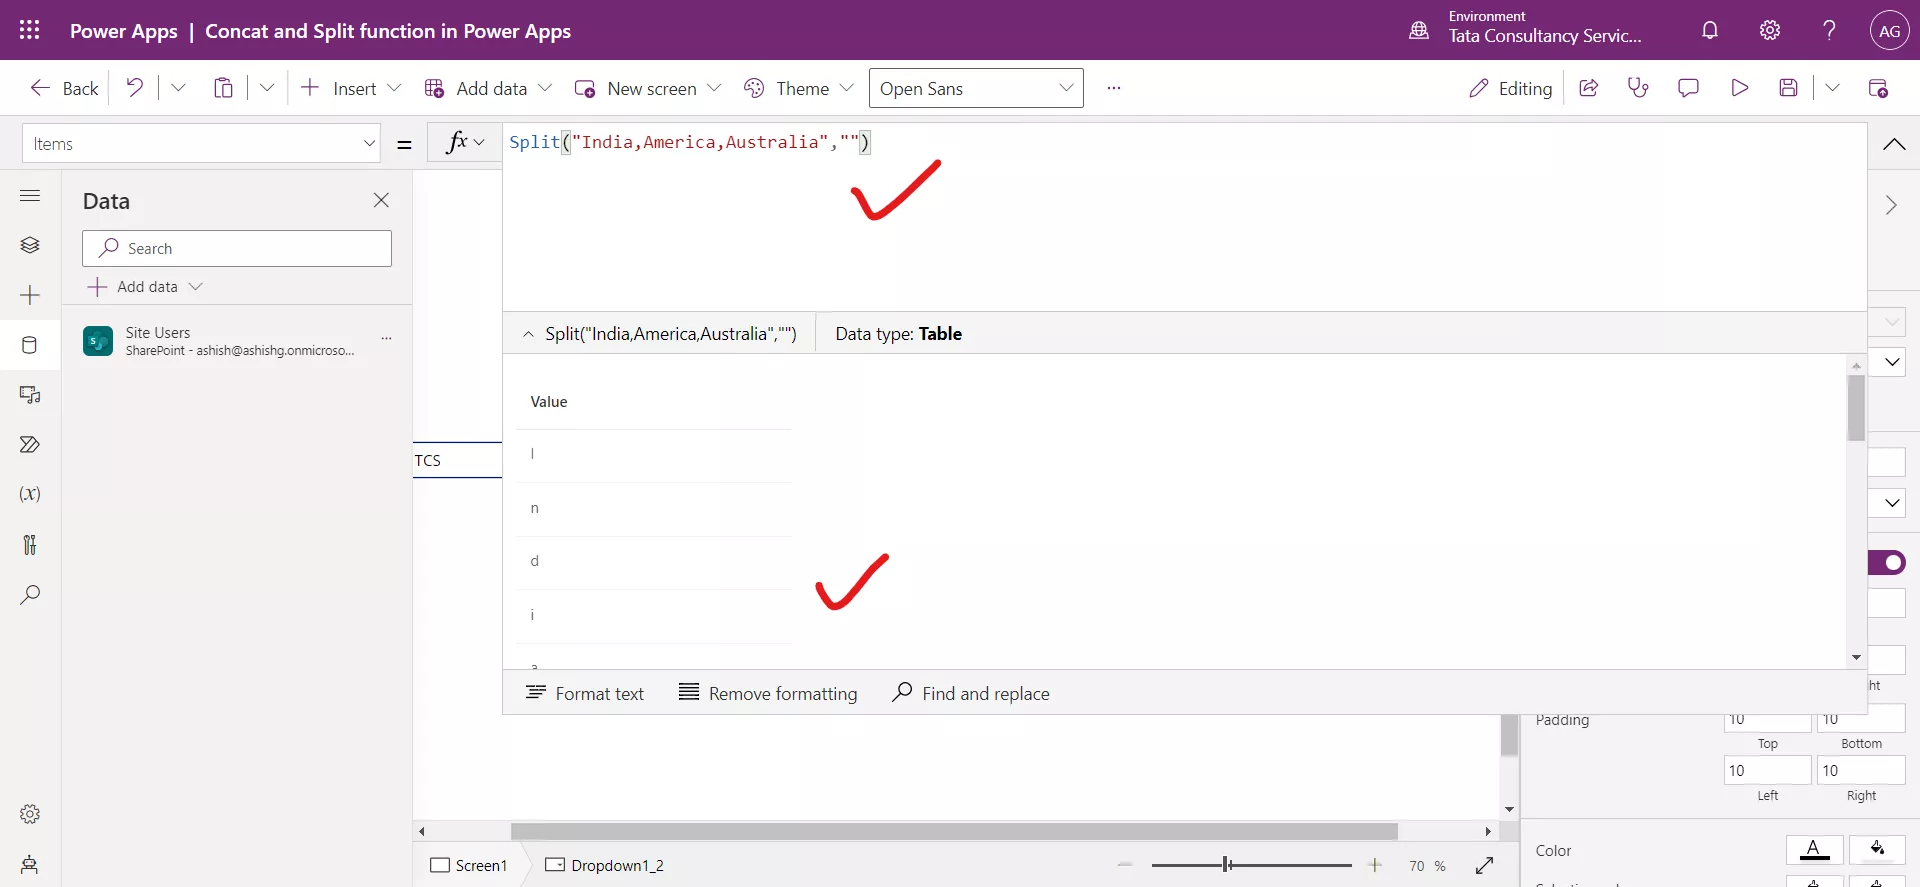Select the Site Users data source

[238, 341]
